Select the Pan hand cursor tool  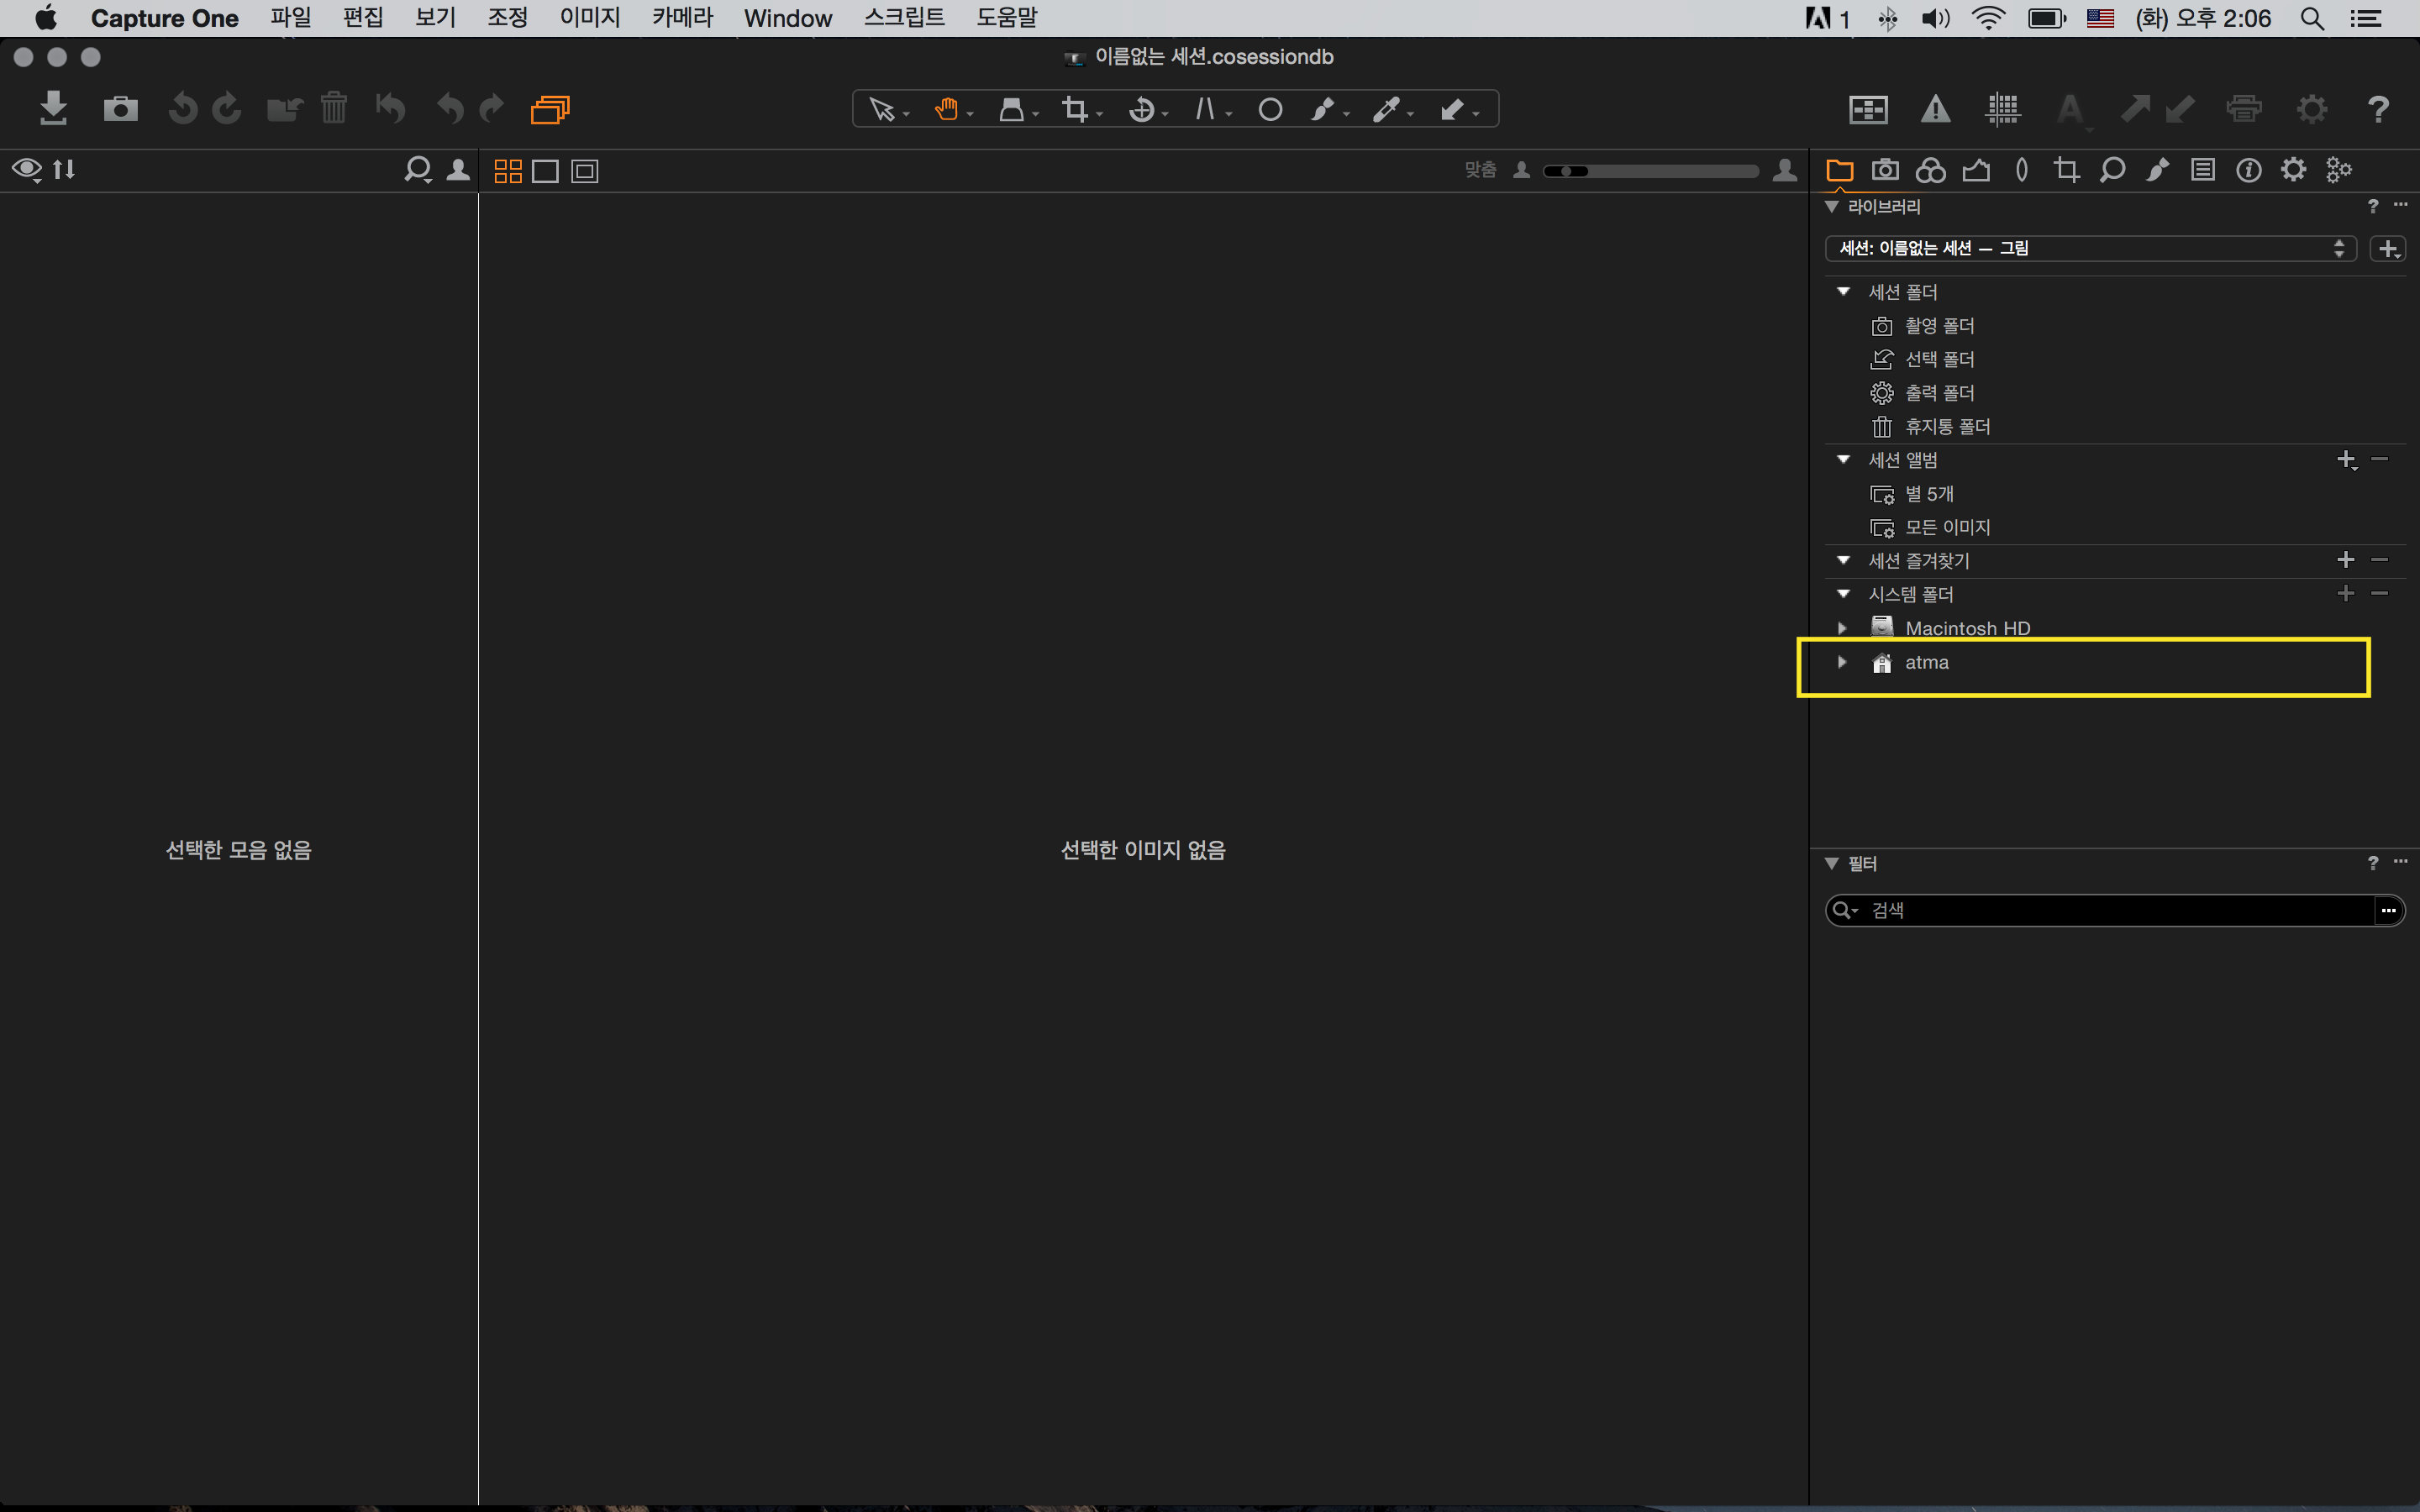click(x=946, y=109)
